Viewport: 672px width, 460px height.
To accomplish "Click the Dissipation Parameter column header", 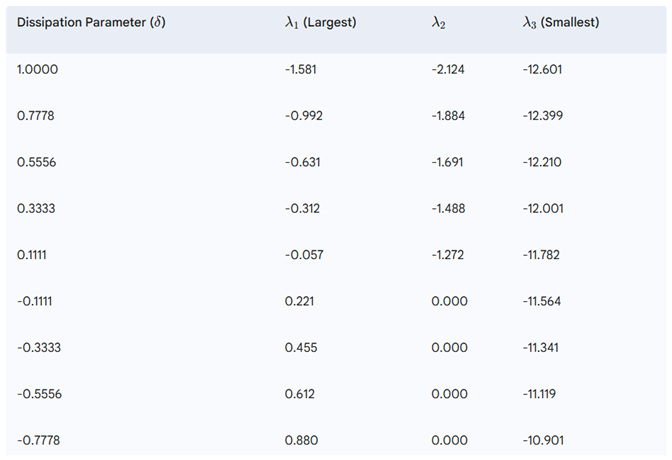I will click(91, 22).
